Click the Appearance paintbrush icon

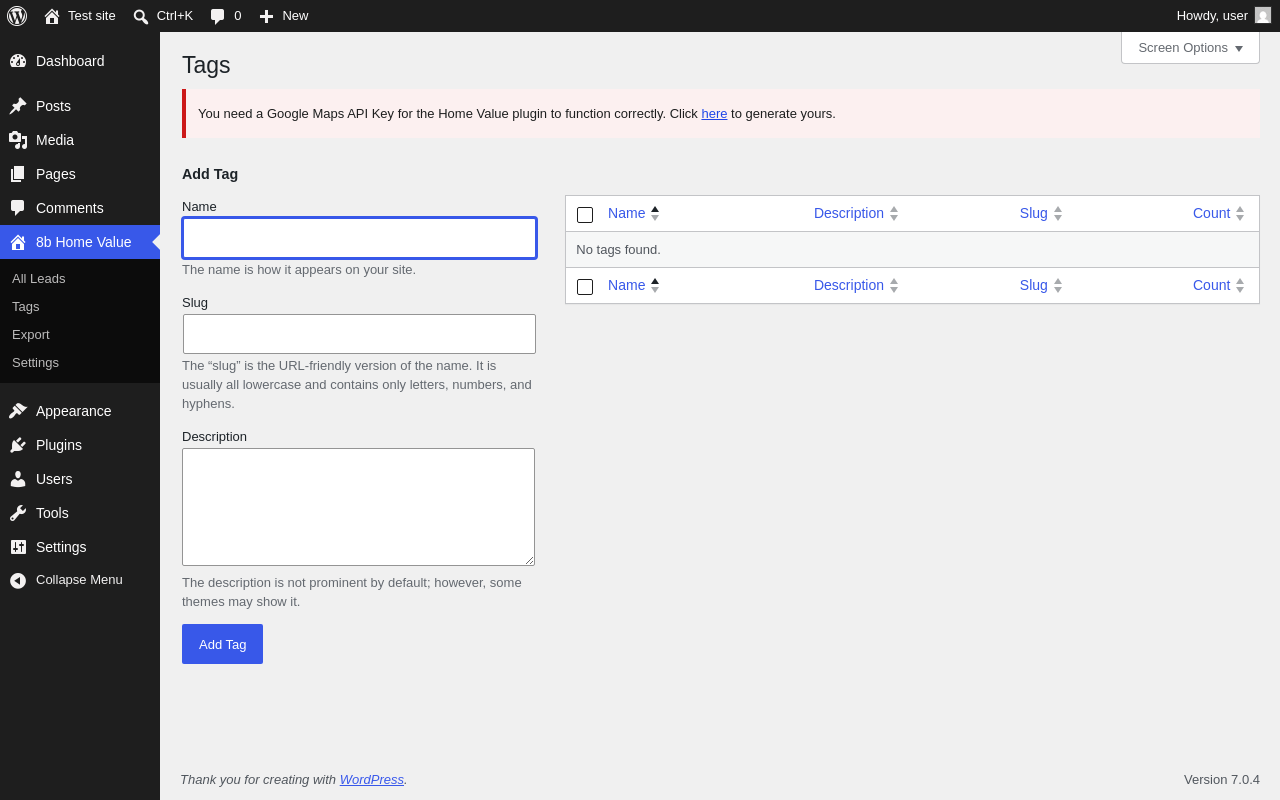pos(18,411)
